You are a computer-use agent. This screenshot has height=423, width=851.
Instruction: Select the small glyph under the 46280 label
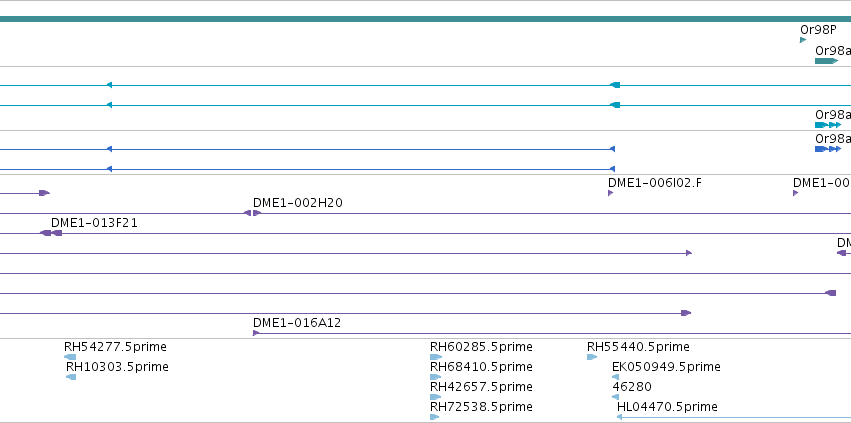coord(615,397)
